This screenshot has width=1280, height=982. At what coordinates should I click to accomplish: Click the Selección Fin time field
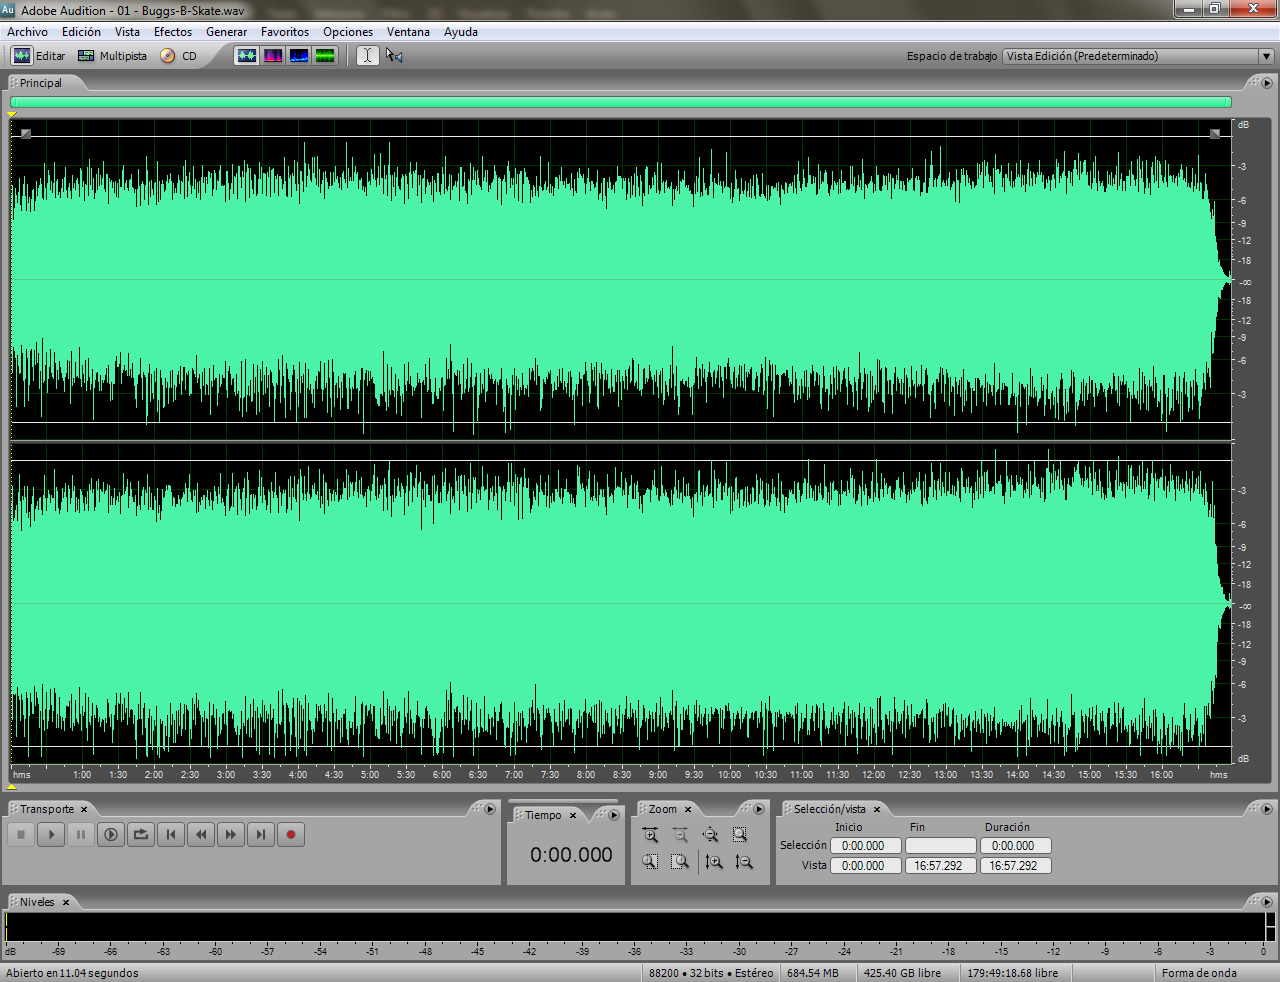pos(940,846)
